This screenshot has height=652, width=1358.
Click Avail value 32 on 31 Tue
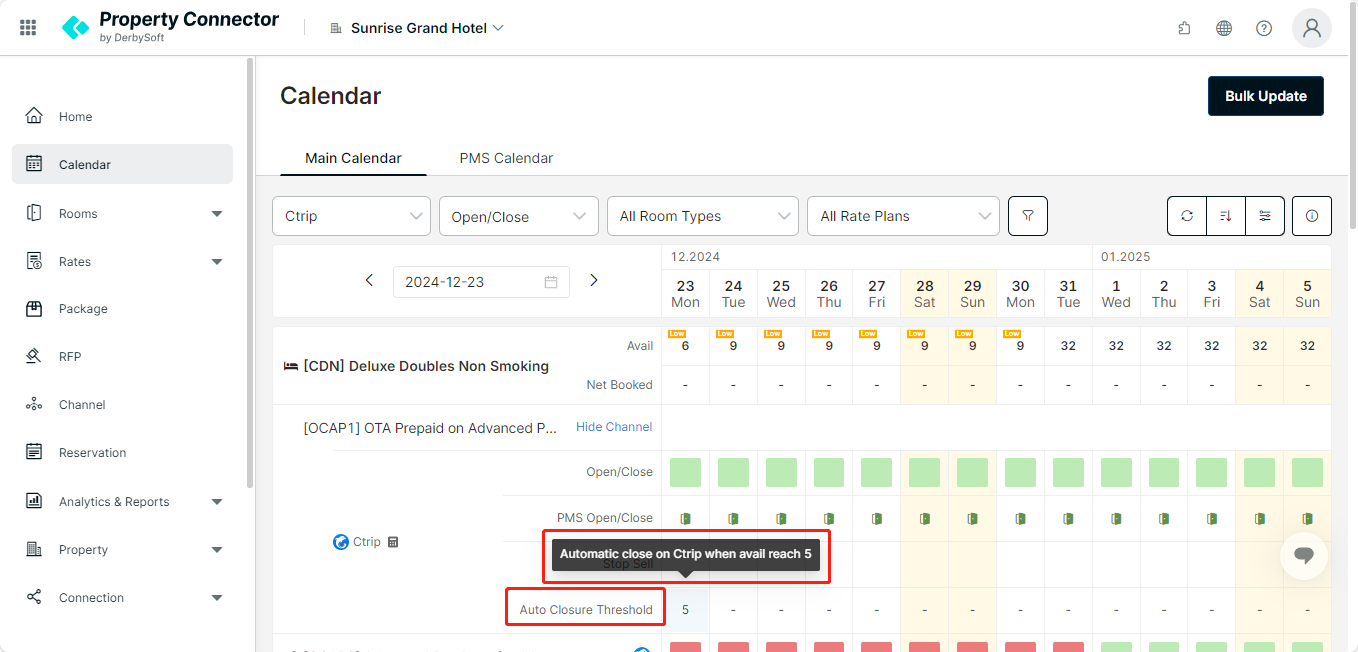[x=1068, y=346]
